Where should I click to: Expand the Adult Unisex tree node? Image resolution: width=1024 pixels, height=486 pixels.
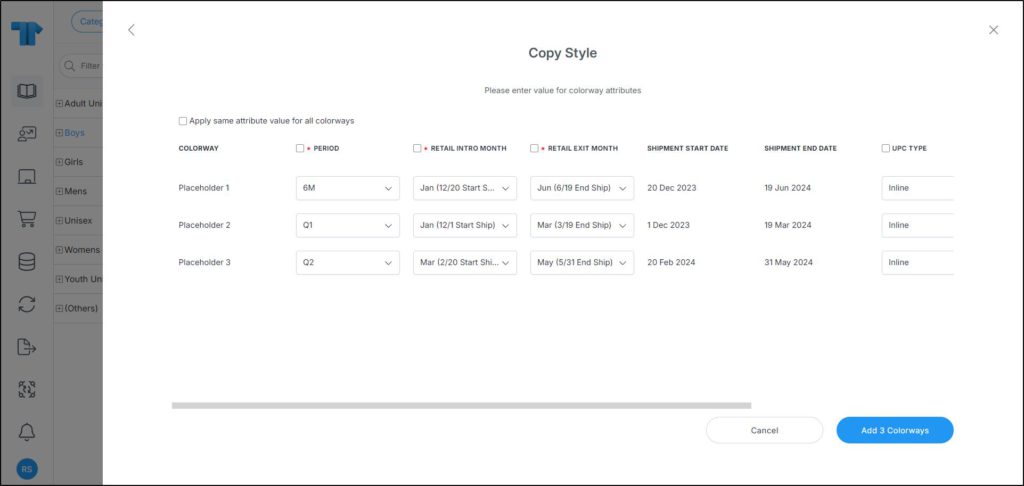click(59, 103)
